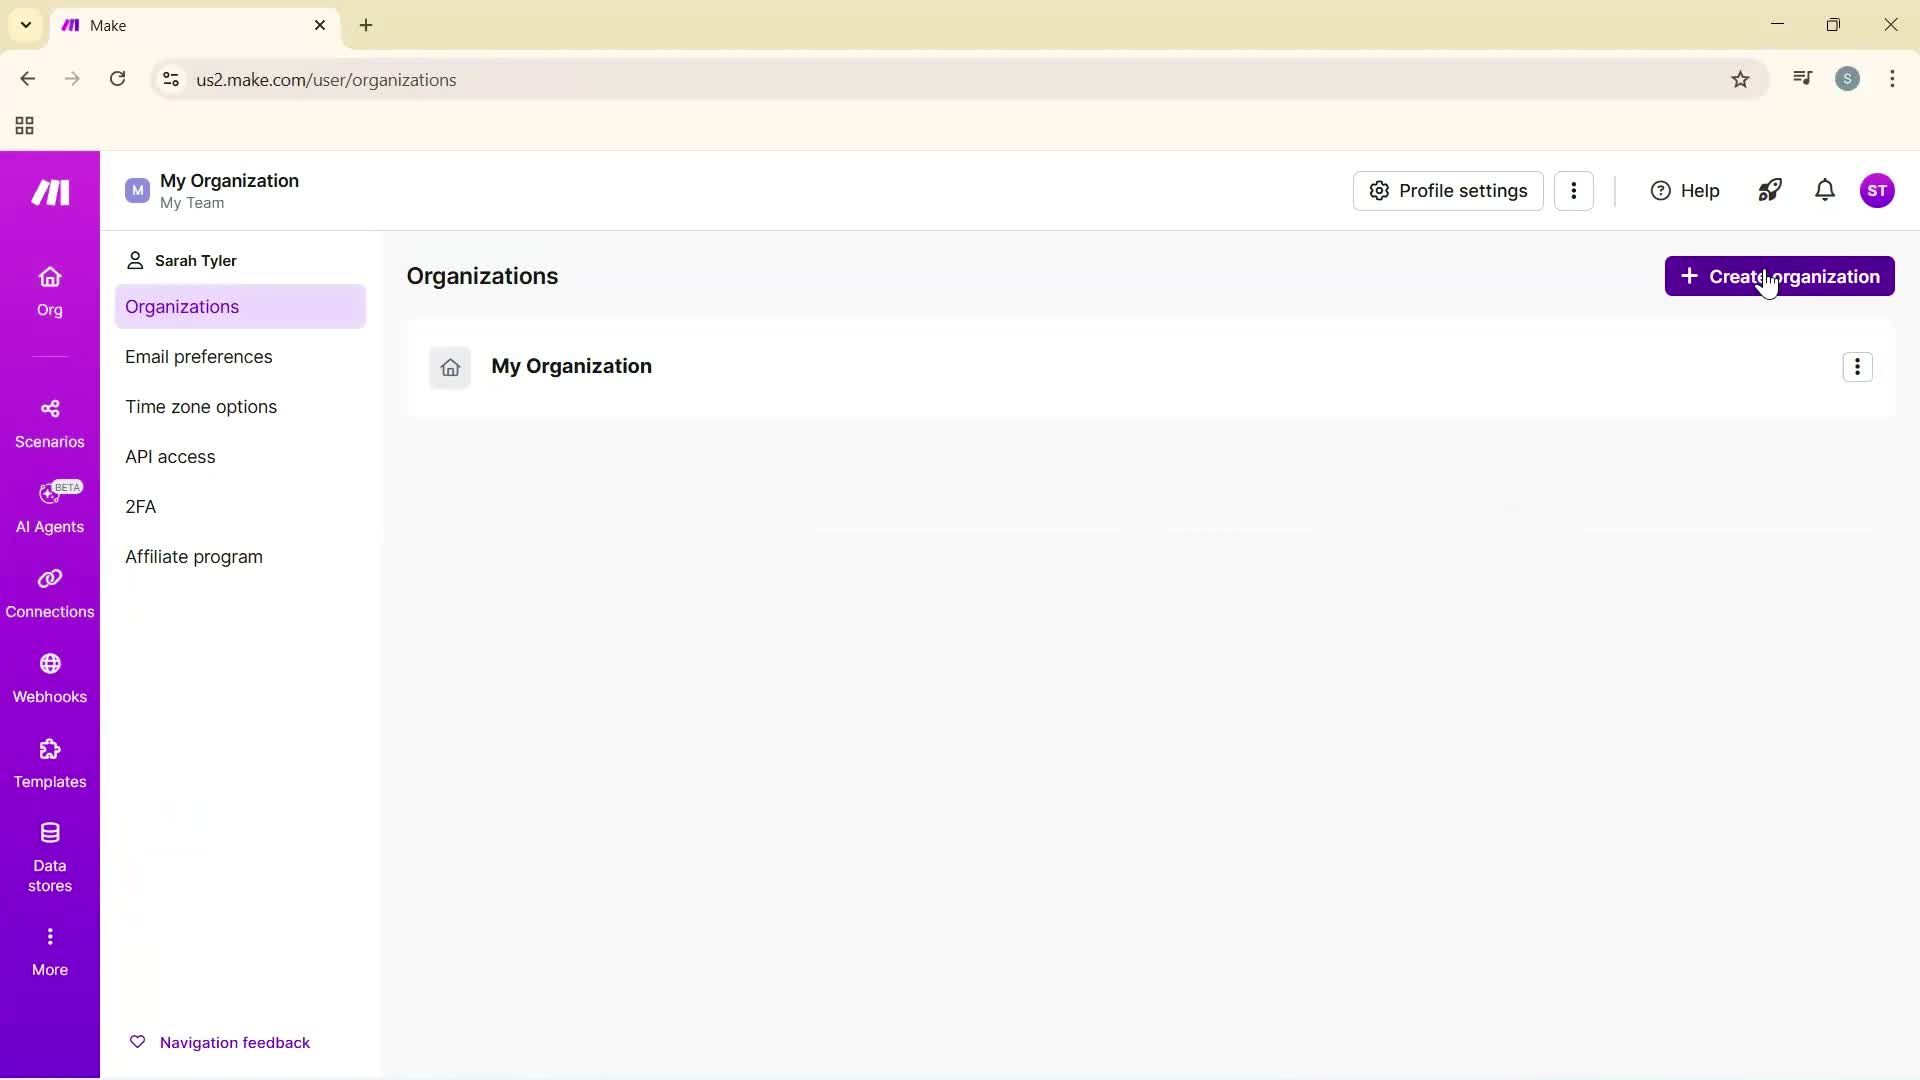Select AI Agents from the sidebar

pyautogui.click(x=49, y=508)
